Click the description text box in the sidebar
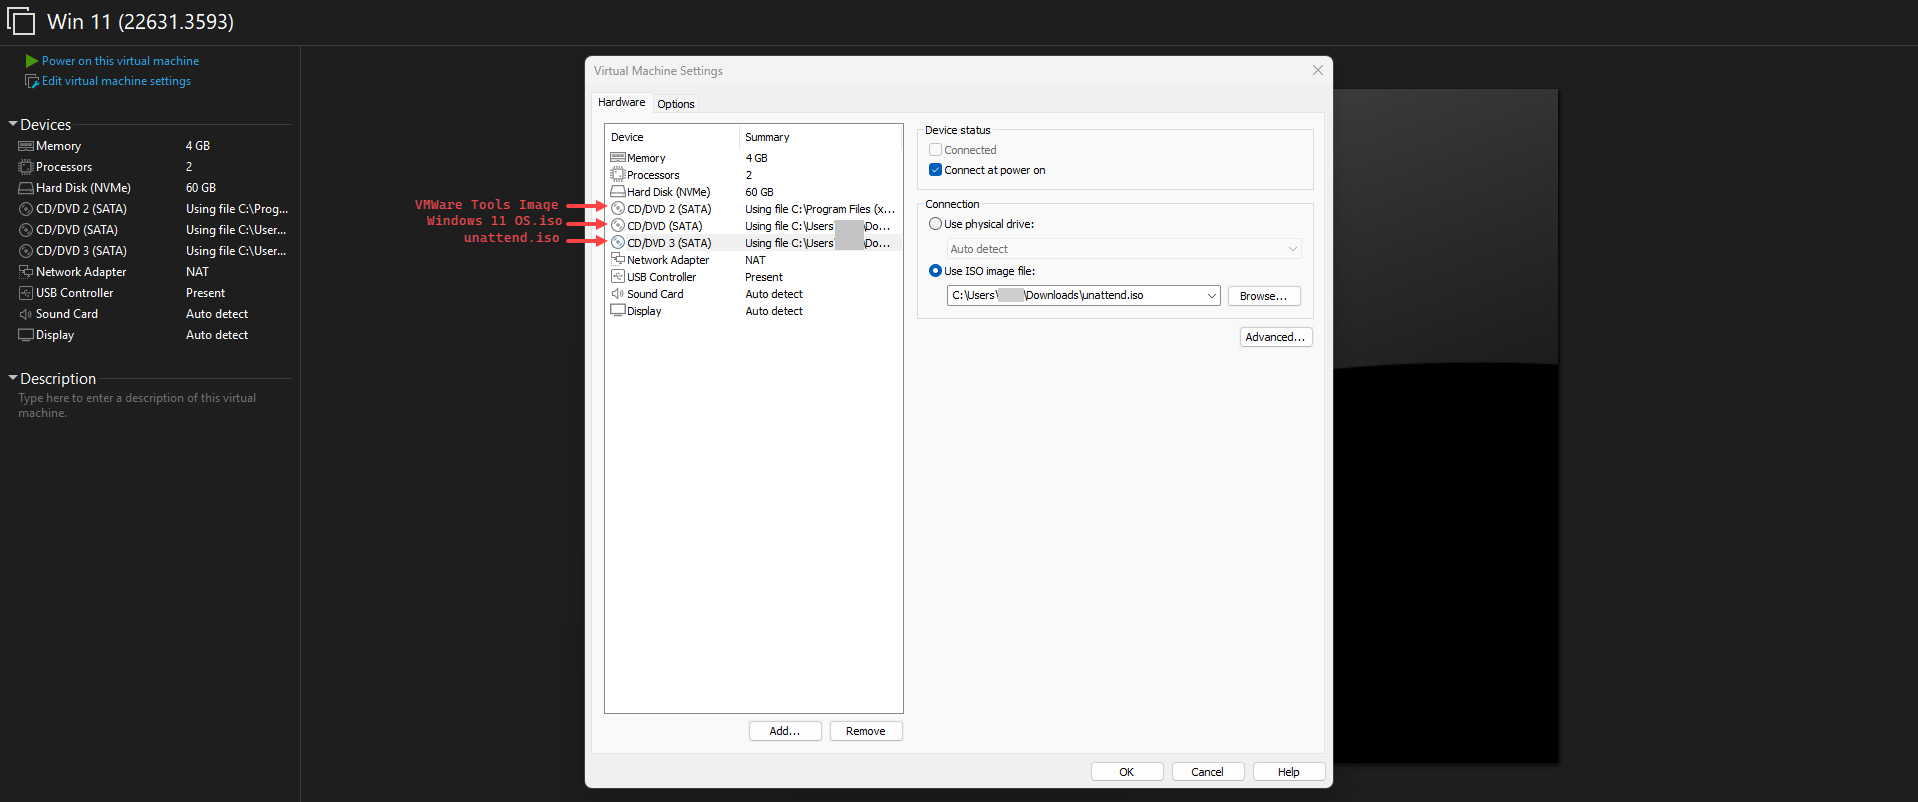 [x=137, y=405]
